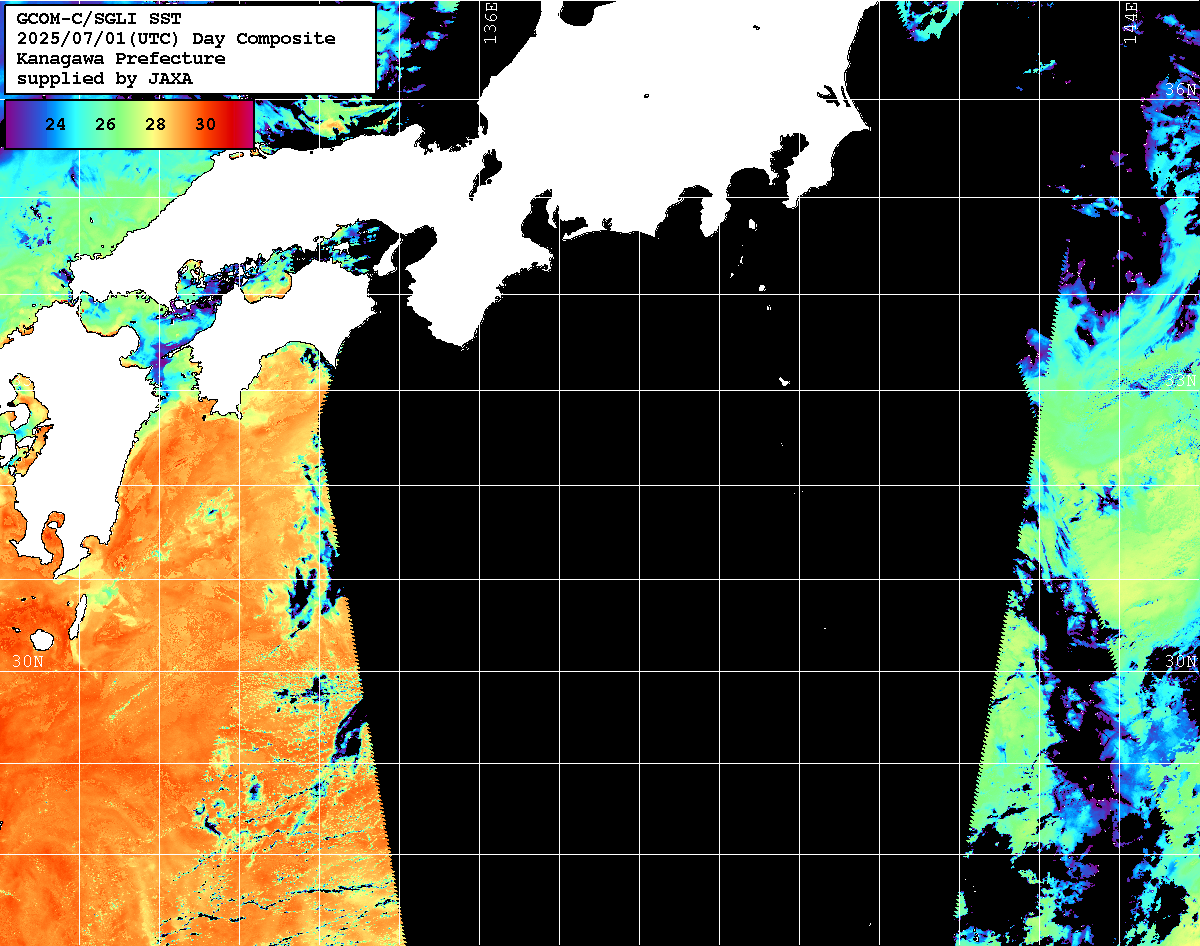Click the "2025/07/01(UTC) Day Composite" date line
This screenshot has height=946, width=1200.
click(176, 38)
